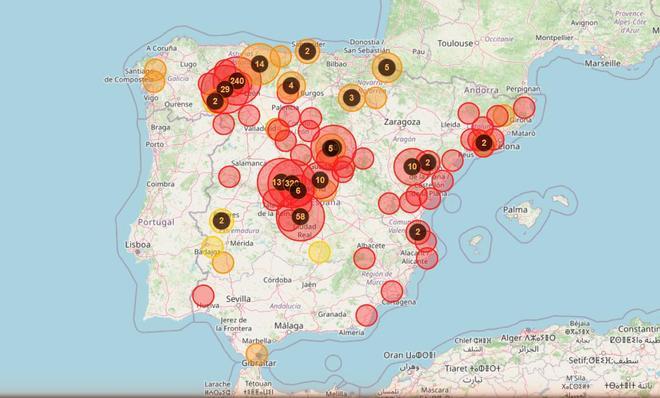This screenshot has height=398, width=660.
Task: Open the orange cluster labeled 3
Action: [x=351, y=98]
